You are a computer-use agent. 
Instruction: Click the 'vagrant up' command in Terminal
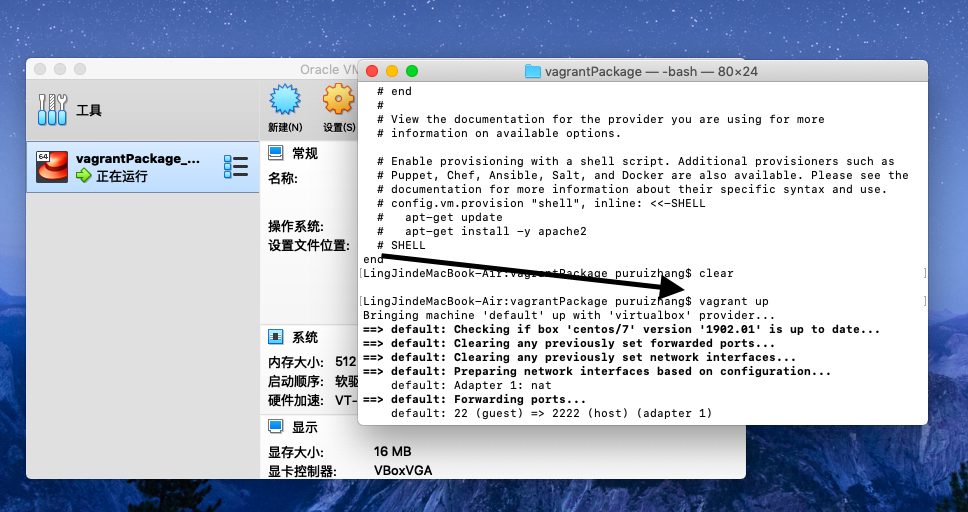(734, 301)
